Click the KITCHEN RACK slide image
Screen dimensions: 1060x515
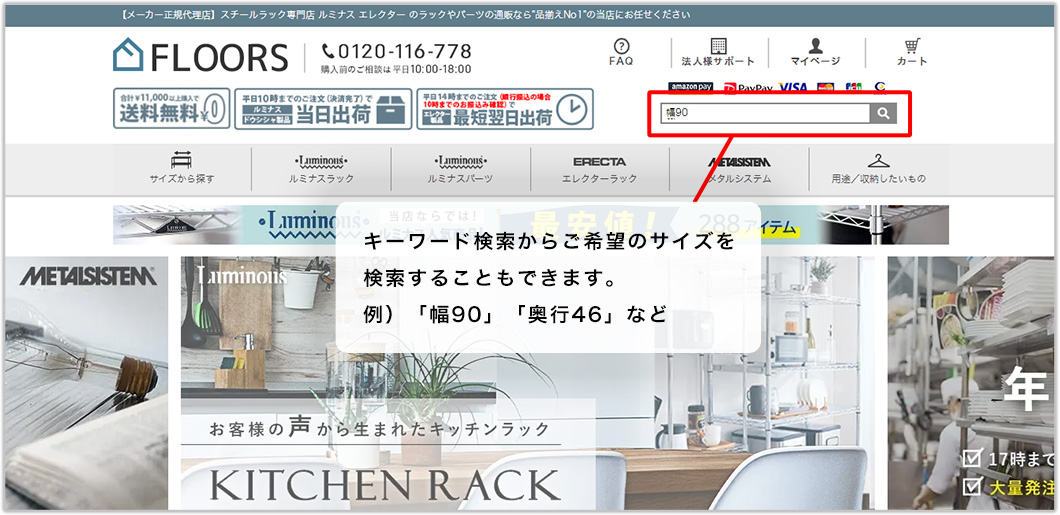(x=527, y=383)
